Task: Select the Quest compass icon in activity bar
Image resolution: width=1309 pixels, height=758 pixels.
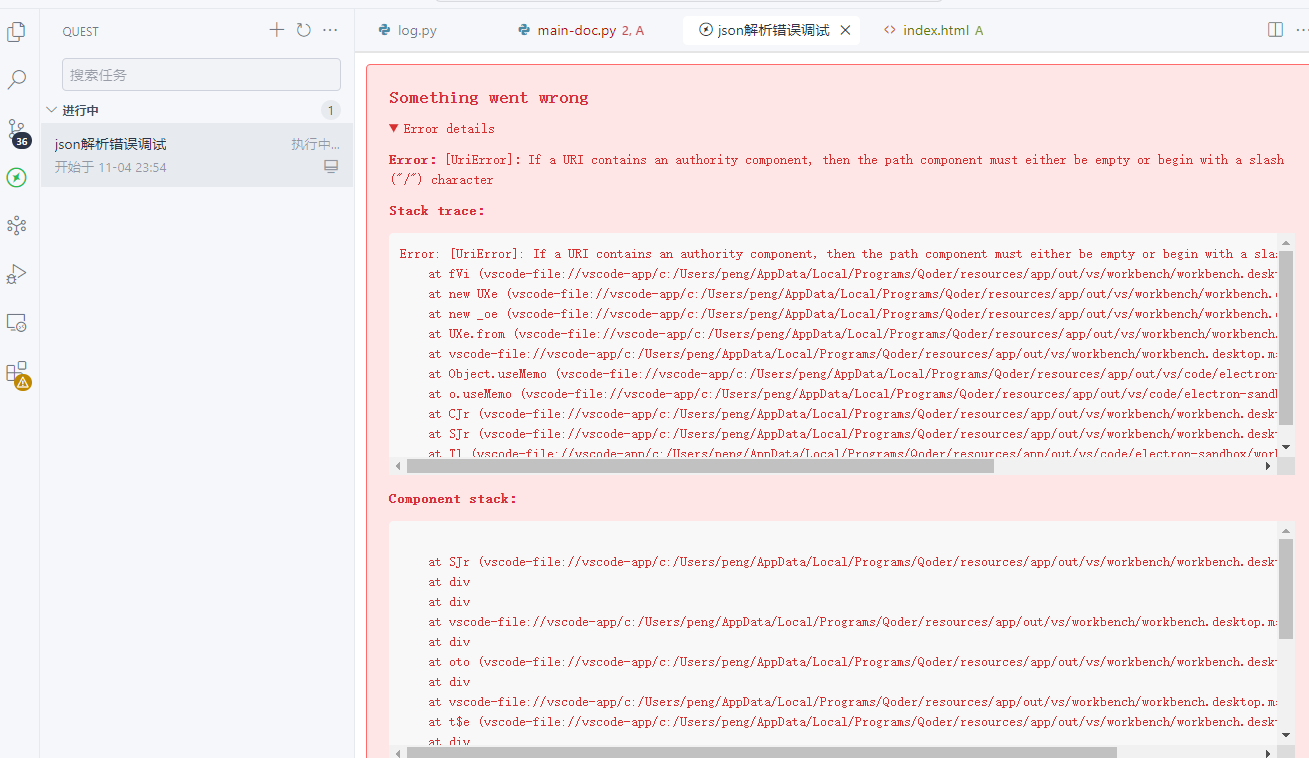Action: (x=16, y=177)
